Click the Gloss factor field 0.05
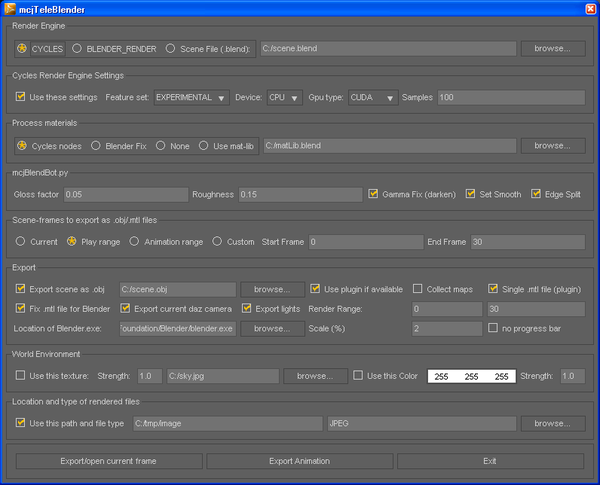The image size is (600, 485). (126, 194)
